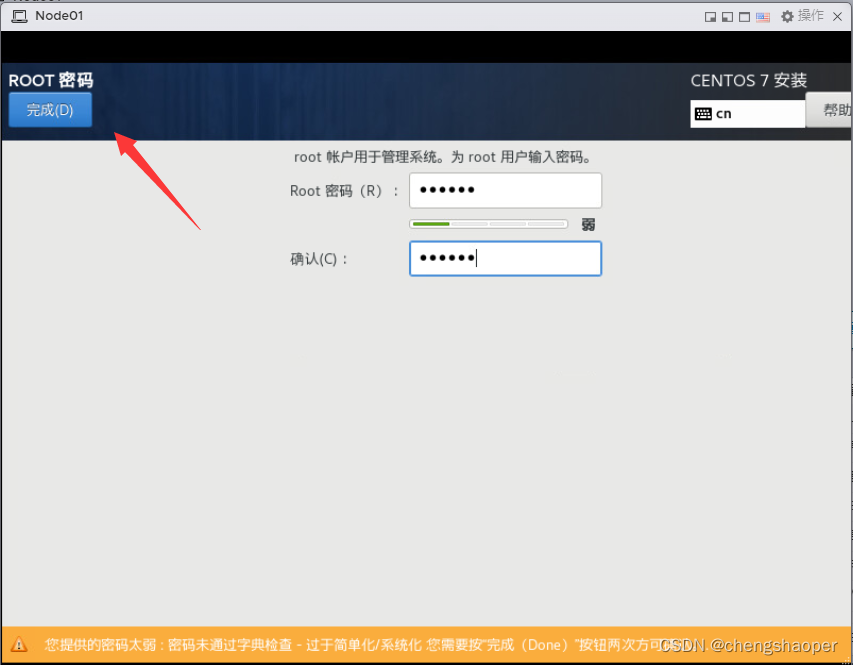Screen dimensions: 853x665
Task: Click the 完成(D) done button
Action: pos(50,110)
